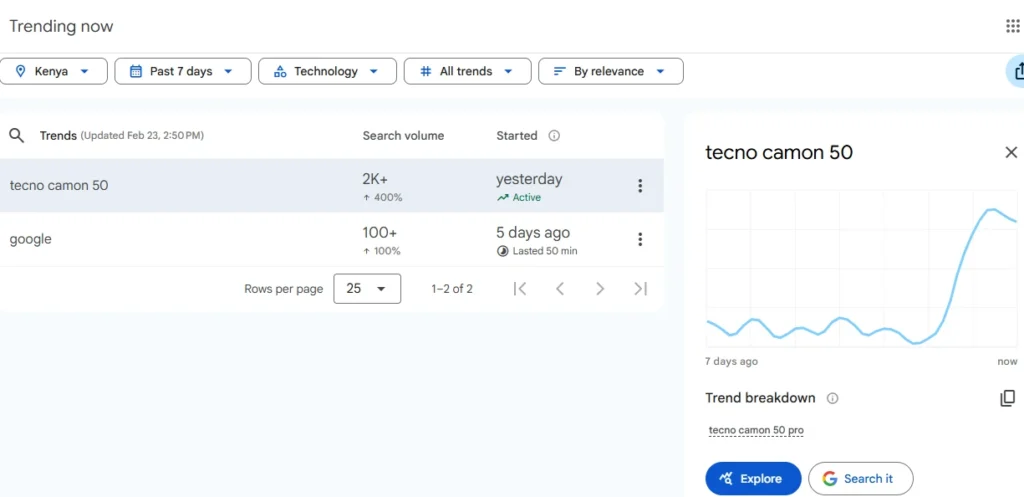The width and height of the screenshot is (1024, 497).
Task: Open the Past 7 days time filter
Action: click(183, 71)
